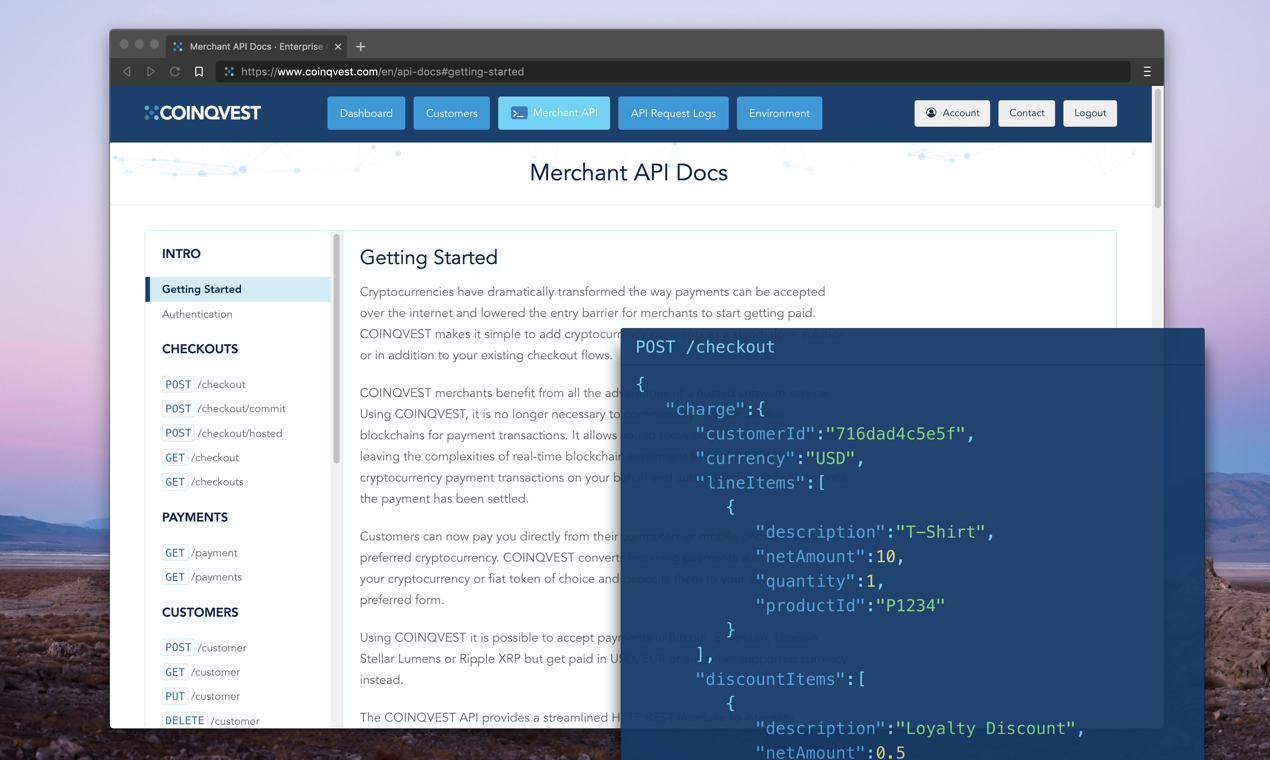Open the browser hamburger menu
Viewport: 1270px width, 760px height.
coord(1147,72)
